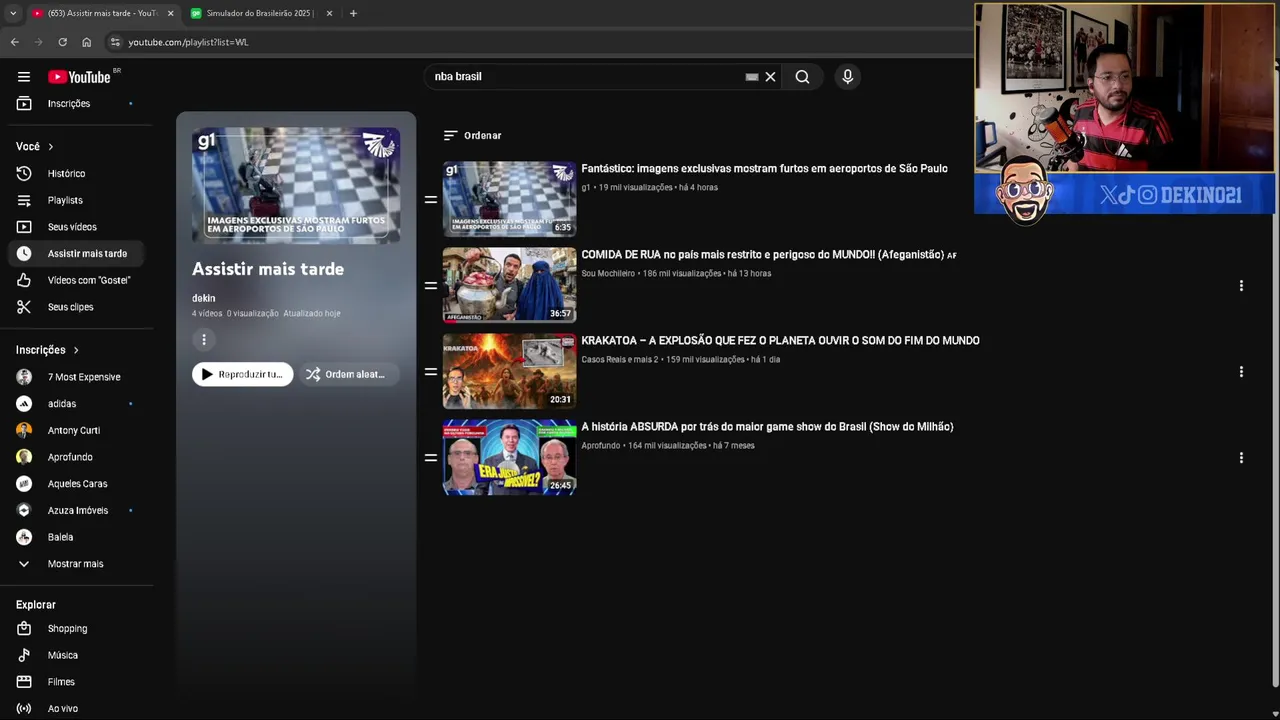Click the browser home icon

coord(86,42)
